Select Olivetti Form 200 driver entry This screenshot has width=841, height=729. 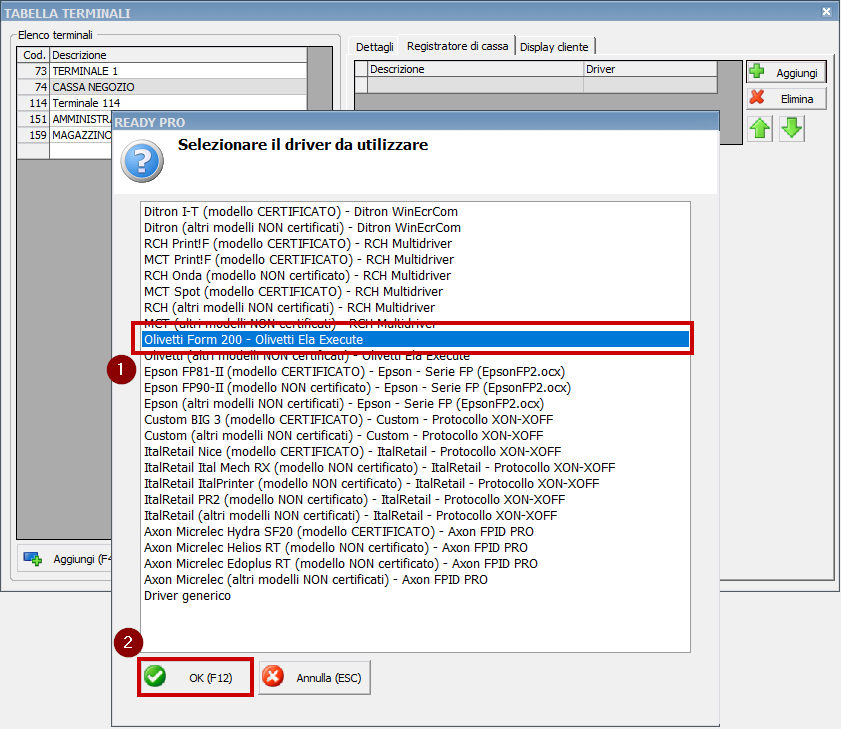tap(416, 340)
